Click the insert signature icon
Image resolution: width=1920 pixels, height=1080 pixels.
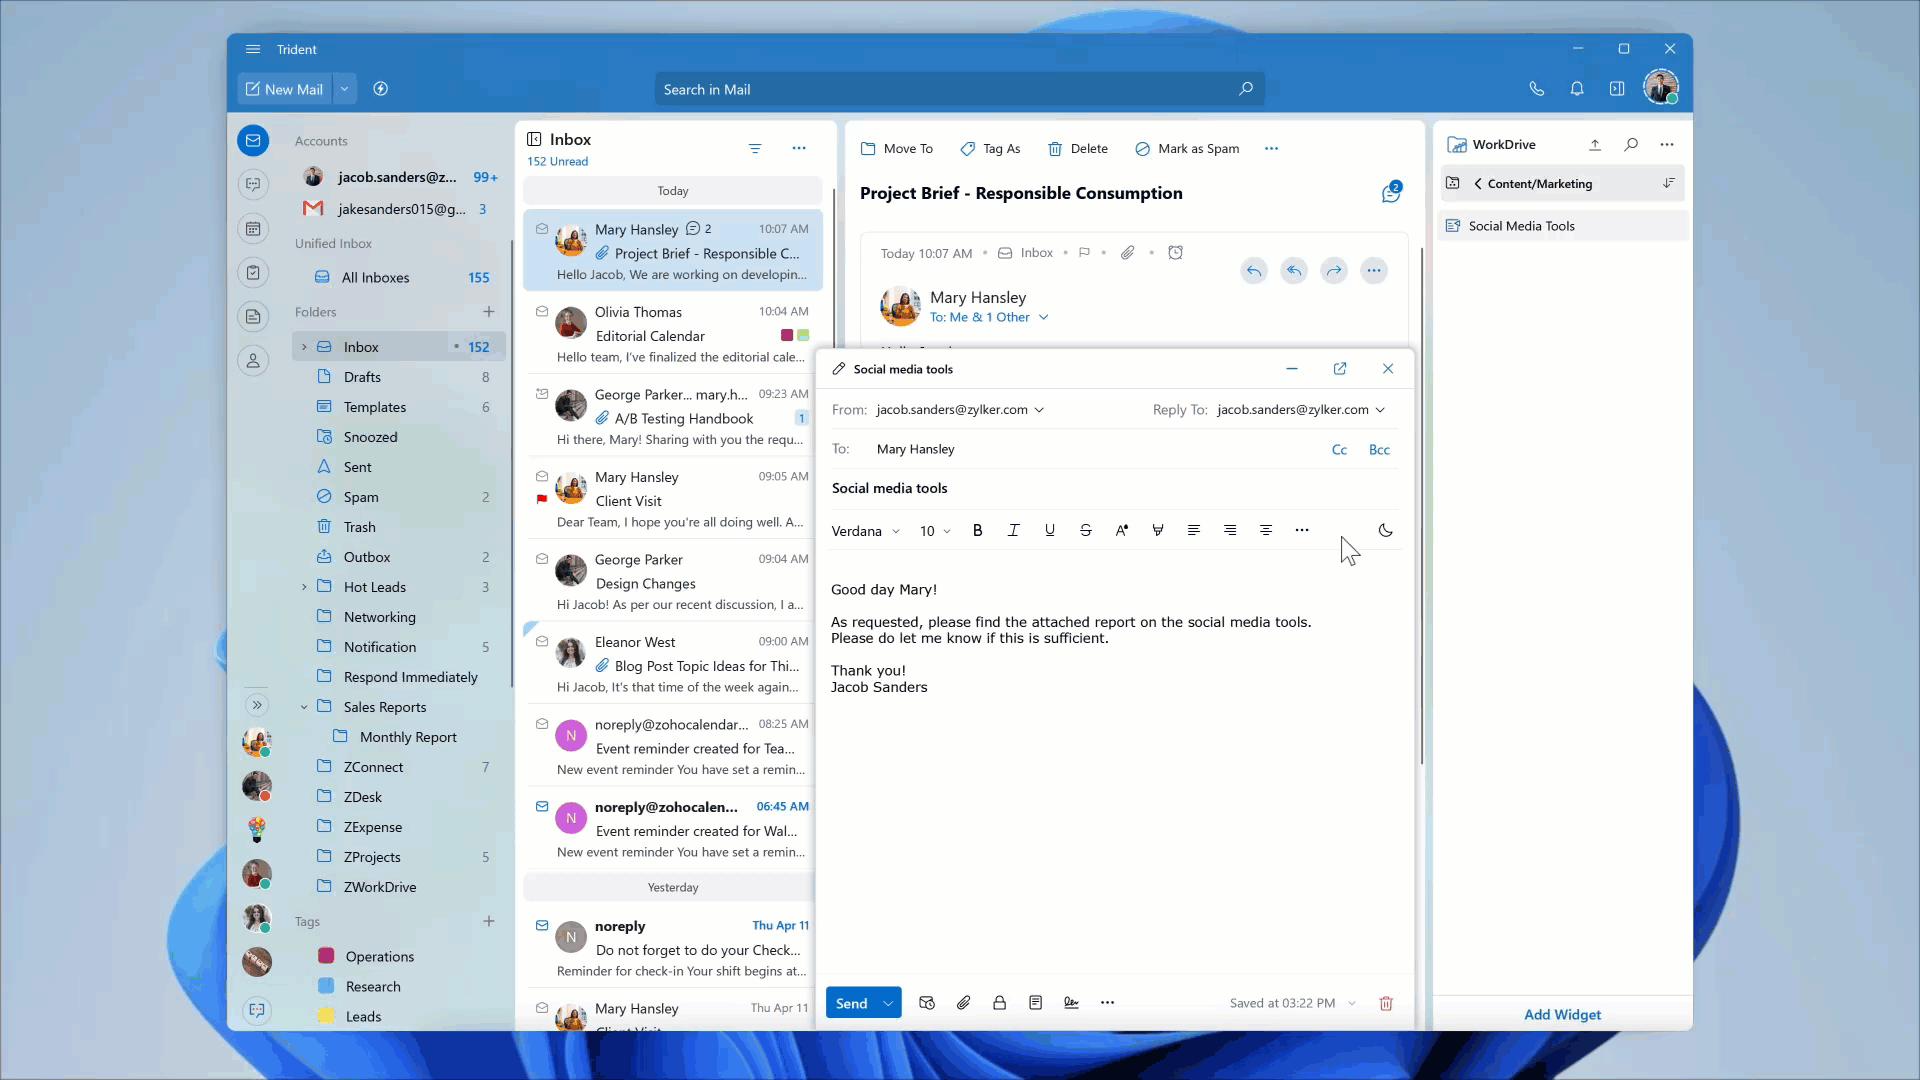(x=1071, y=1003)
